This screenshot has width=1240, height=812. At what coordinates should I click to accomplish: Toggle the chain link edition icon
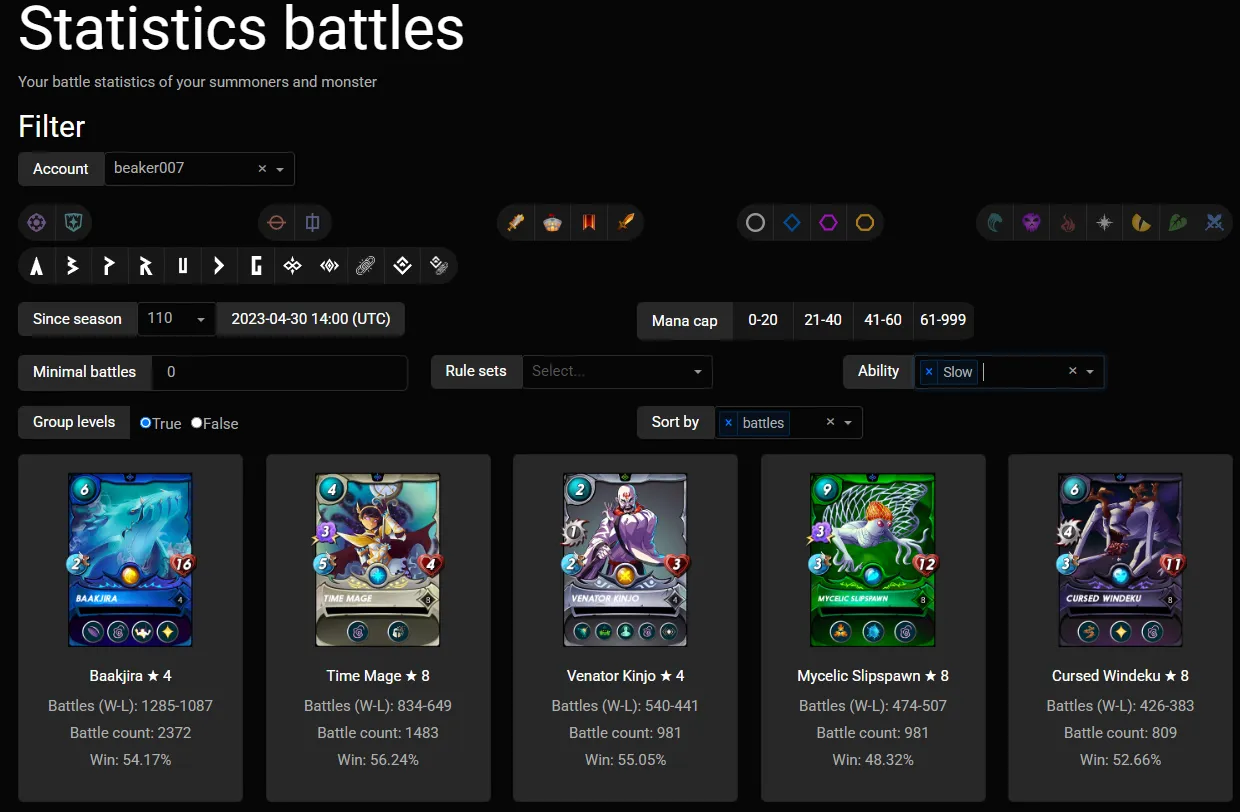(366, 266)
